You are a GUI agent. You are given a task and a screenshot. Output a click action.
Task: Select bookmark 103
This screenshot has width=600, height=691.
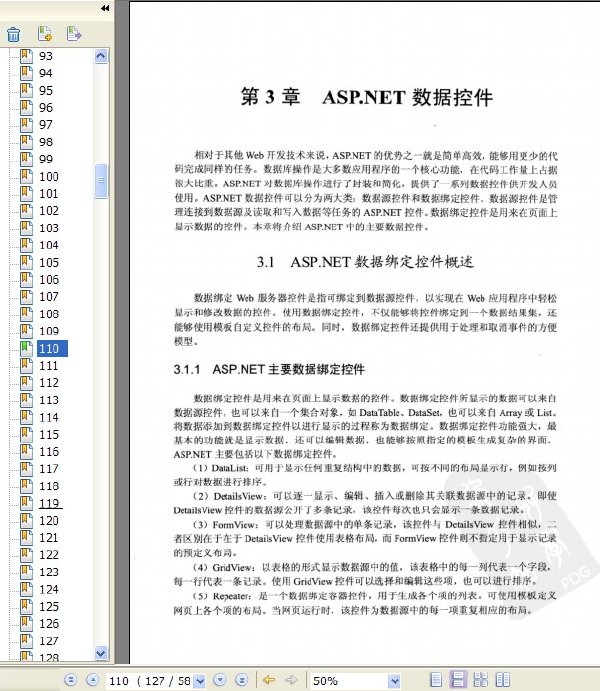coord(49,228)
